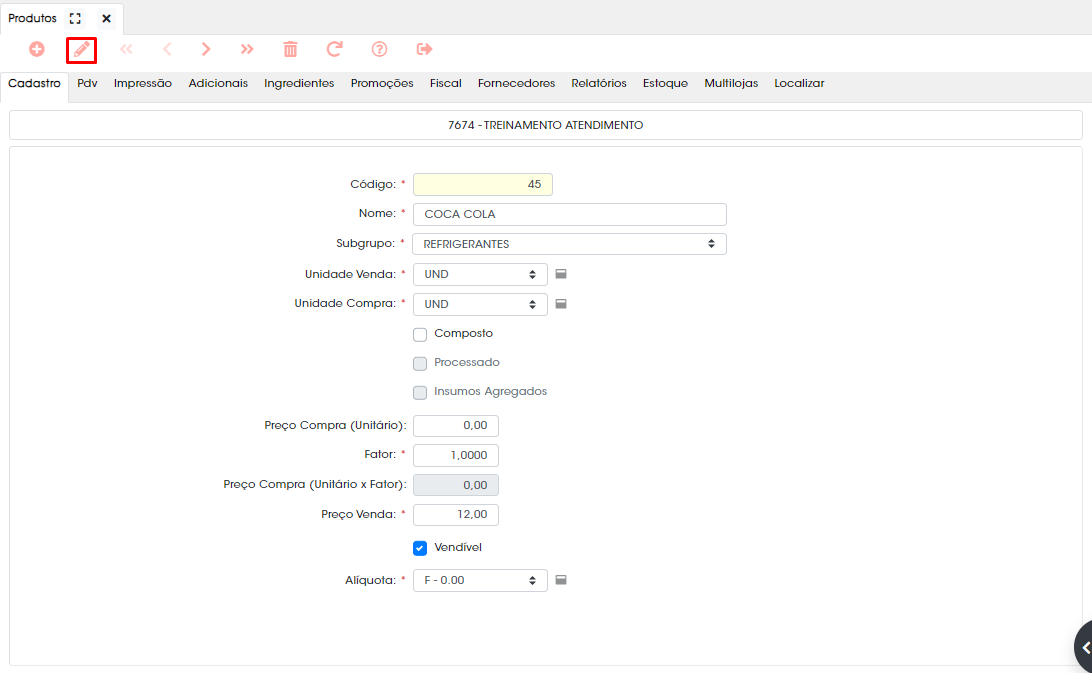The image size is (1092, 673).
Task: Toggle the Insumos Agregados checkbox
Action: tap(420, 393)
